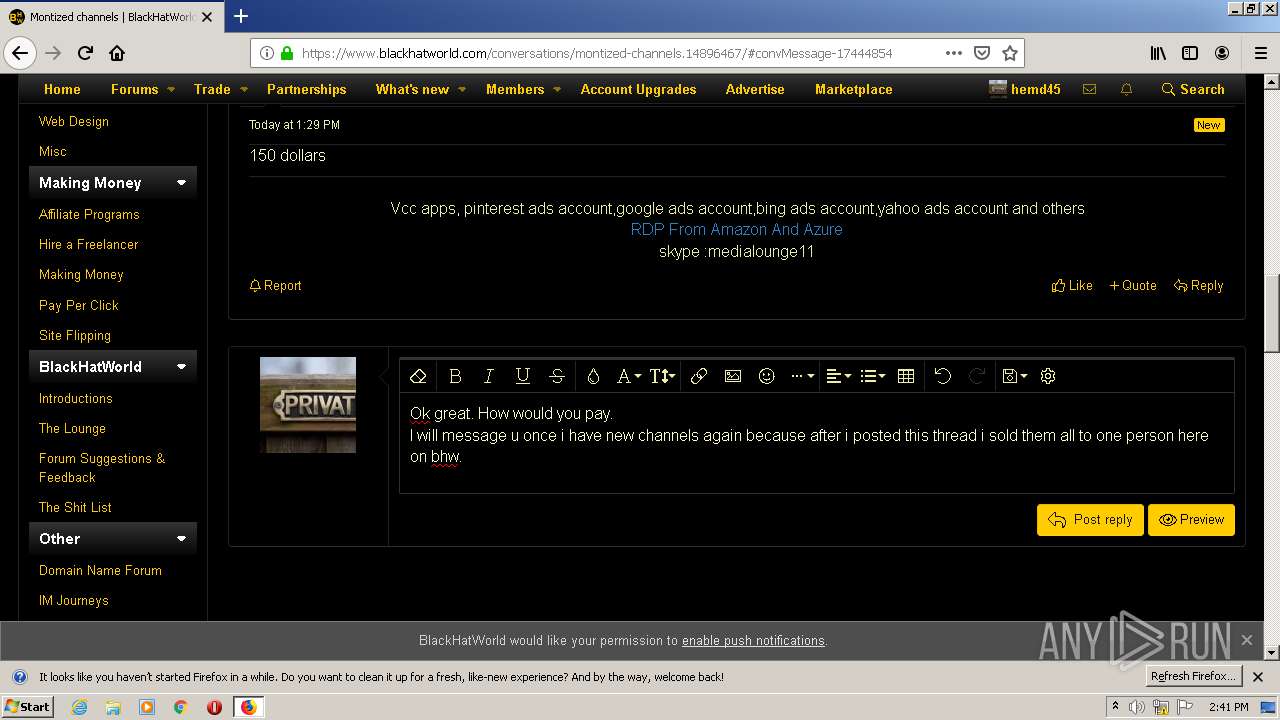Insert a table with the grid icon
This screenshot has height=720, width=1280.
pos(906,376)
